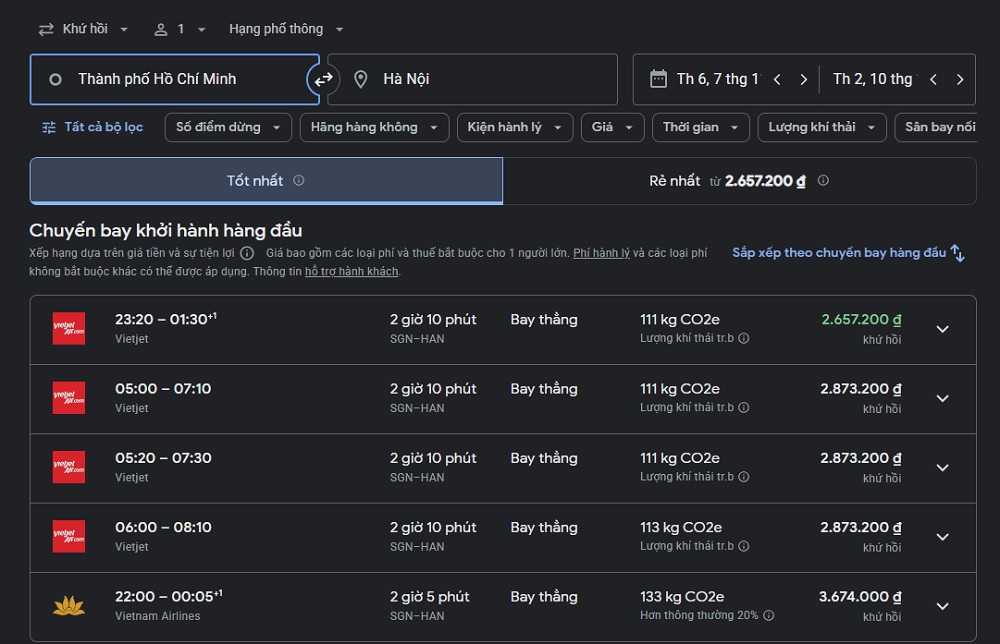Click the price '2.657.200 ₫' in green
This screenshot has height=644, width=1000.
coord(862,319)
